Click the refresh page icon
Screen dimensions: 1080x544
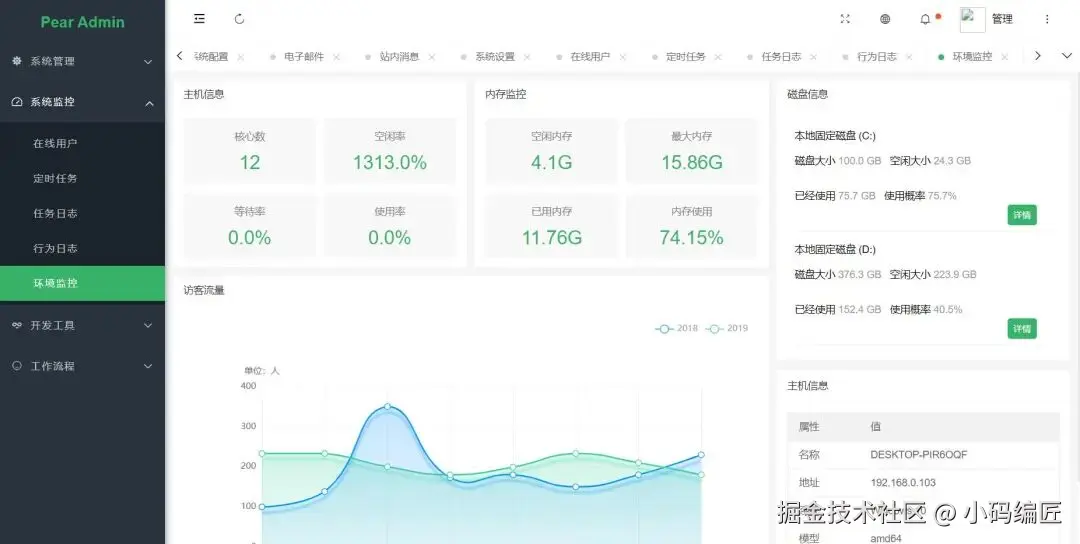[x=240, y=19]
